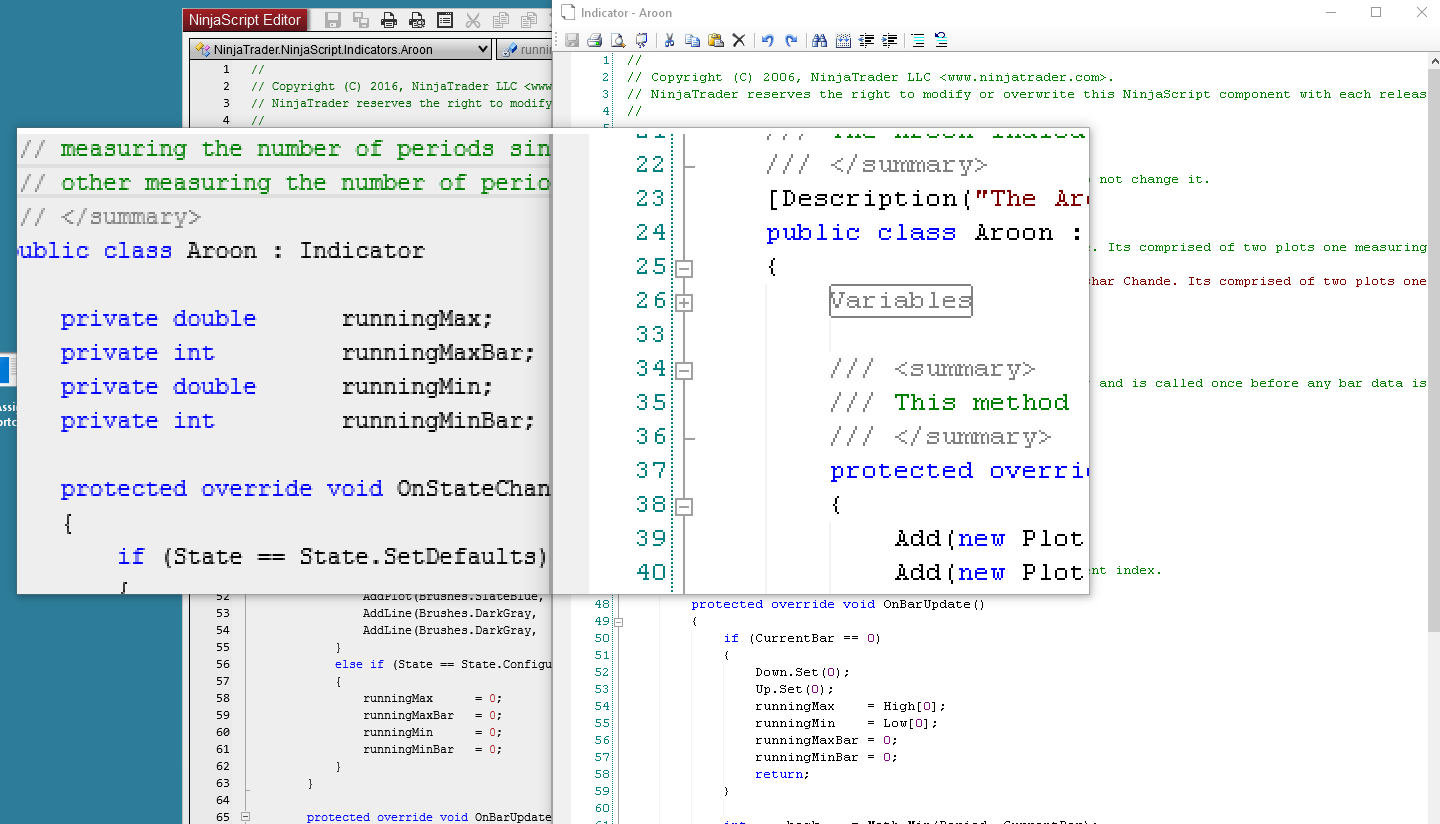Image resolution: width=1440 pixels, height=824 pixels.
Task: Click the Save All icon in NinjaScript Editor
Action: [x=361, y=20]
